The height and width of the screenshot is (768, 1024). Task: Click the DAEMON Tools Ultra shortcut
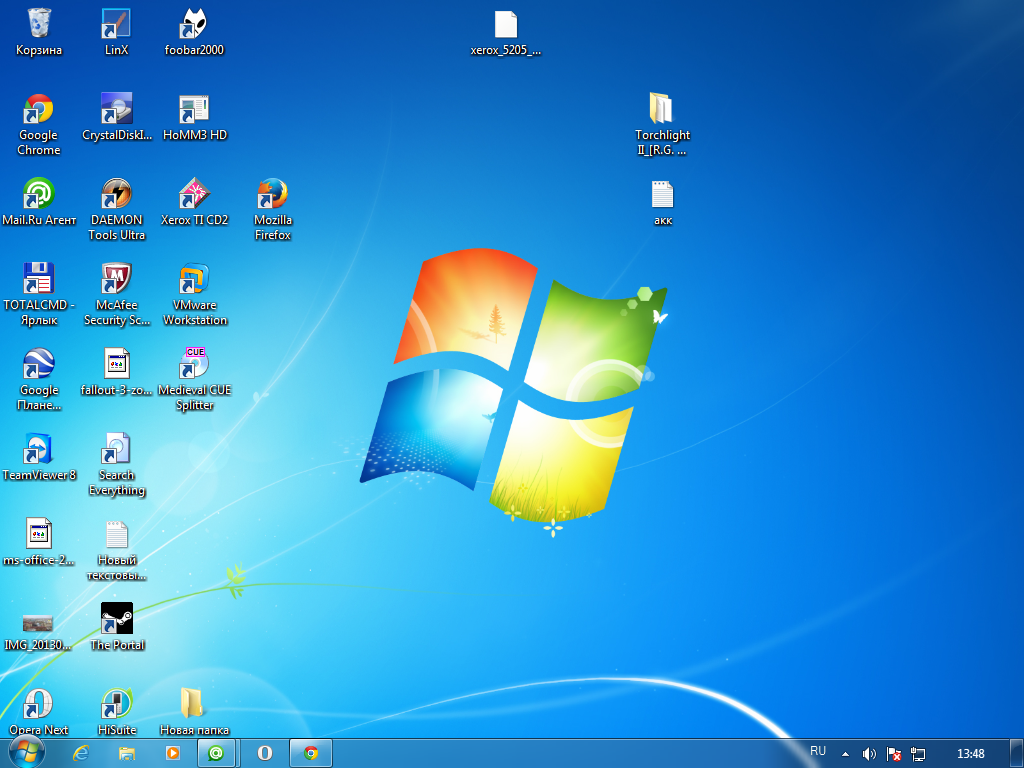click(117, 194)
